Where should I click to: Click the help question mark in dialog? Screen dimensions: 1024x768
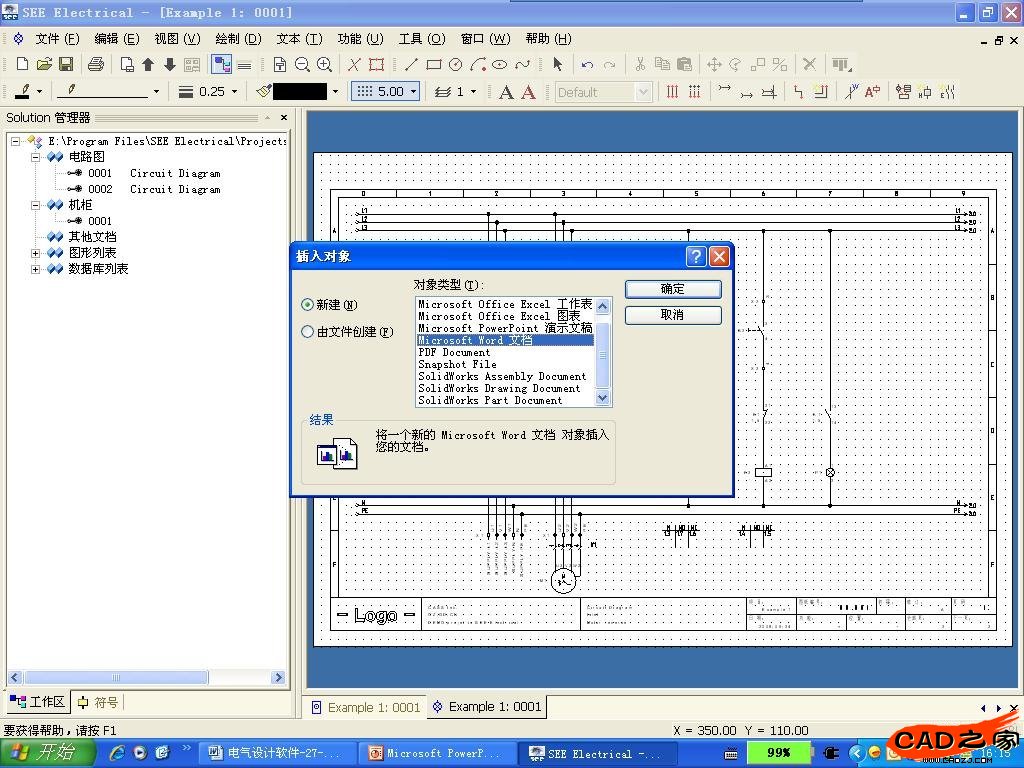click(696, 256)
